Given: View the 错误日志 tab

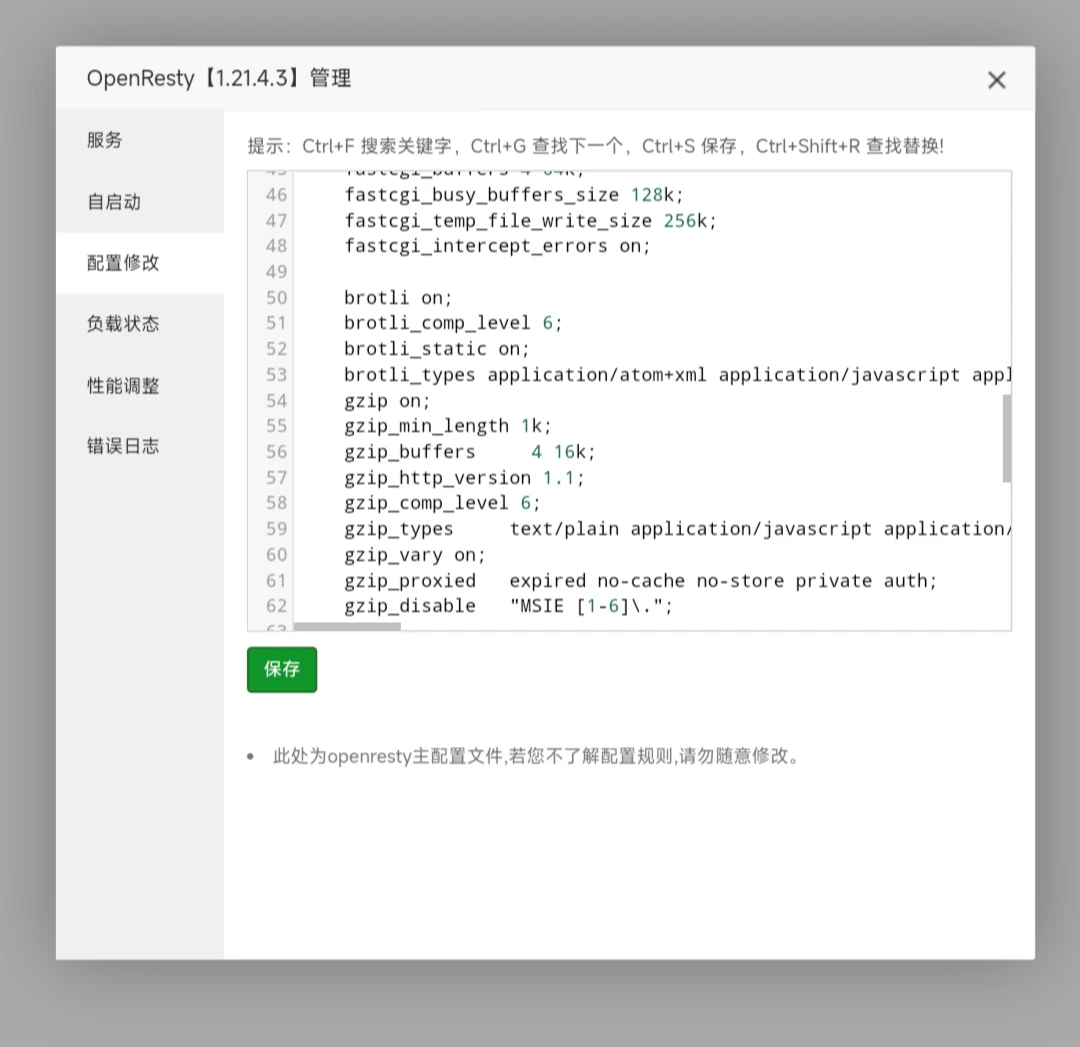Looking at the screenshot, I should (x=123, y=446).
